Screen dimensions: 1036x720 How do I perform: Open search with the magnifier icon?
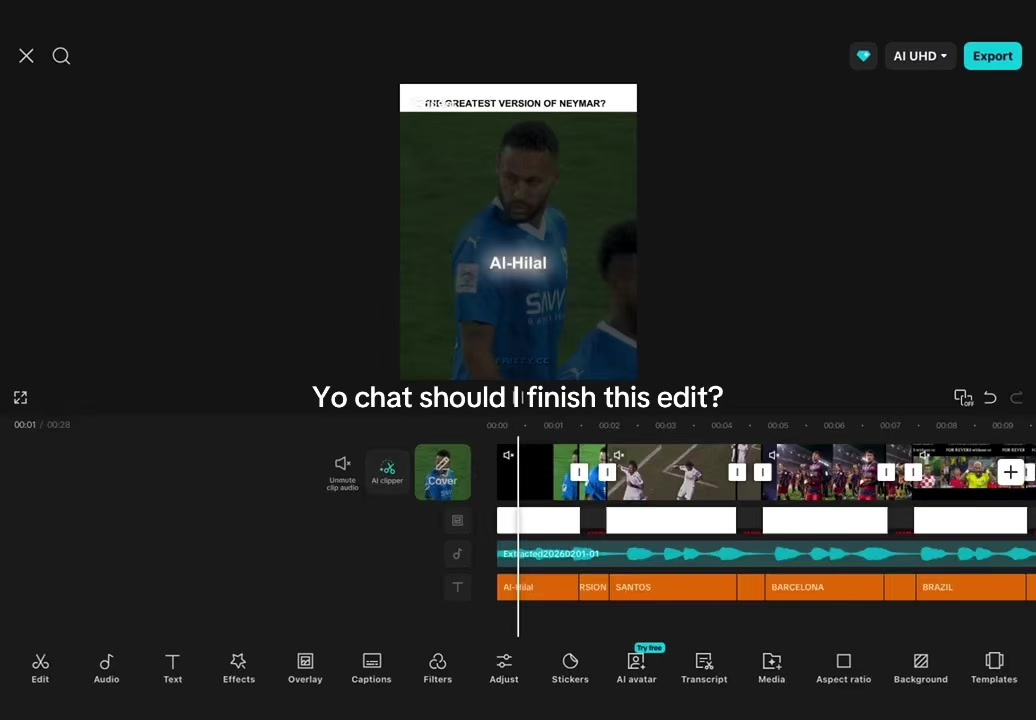[61, 56]
